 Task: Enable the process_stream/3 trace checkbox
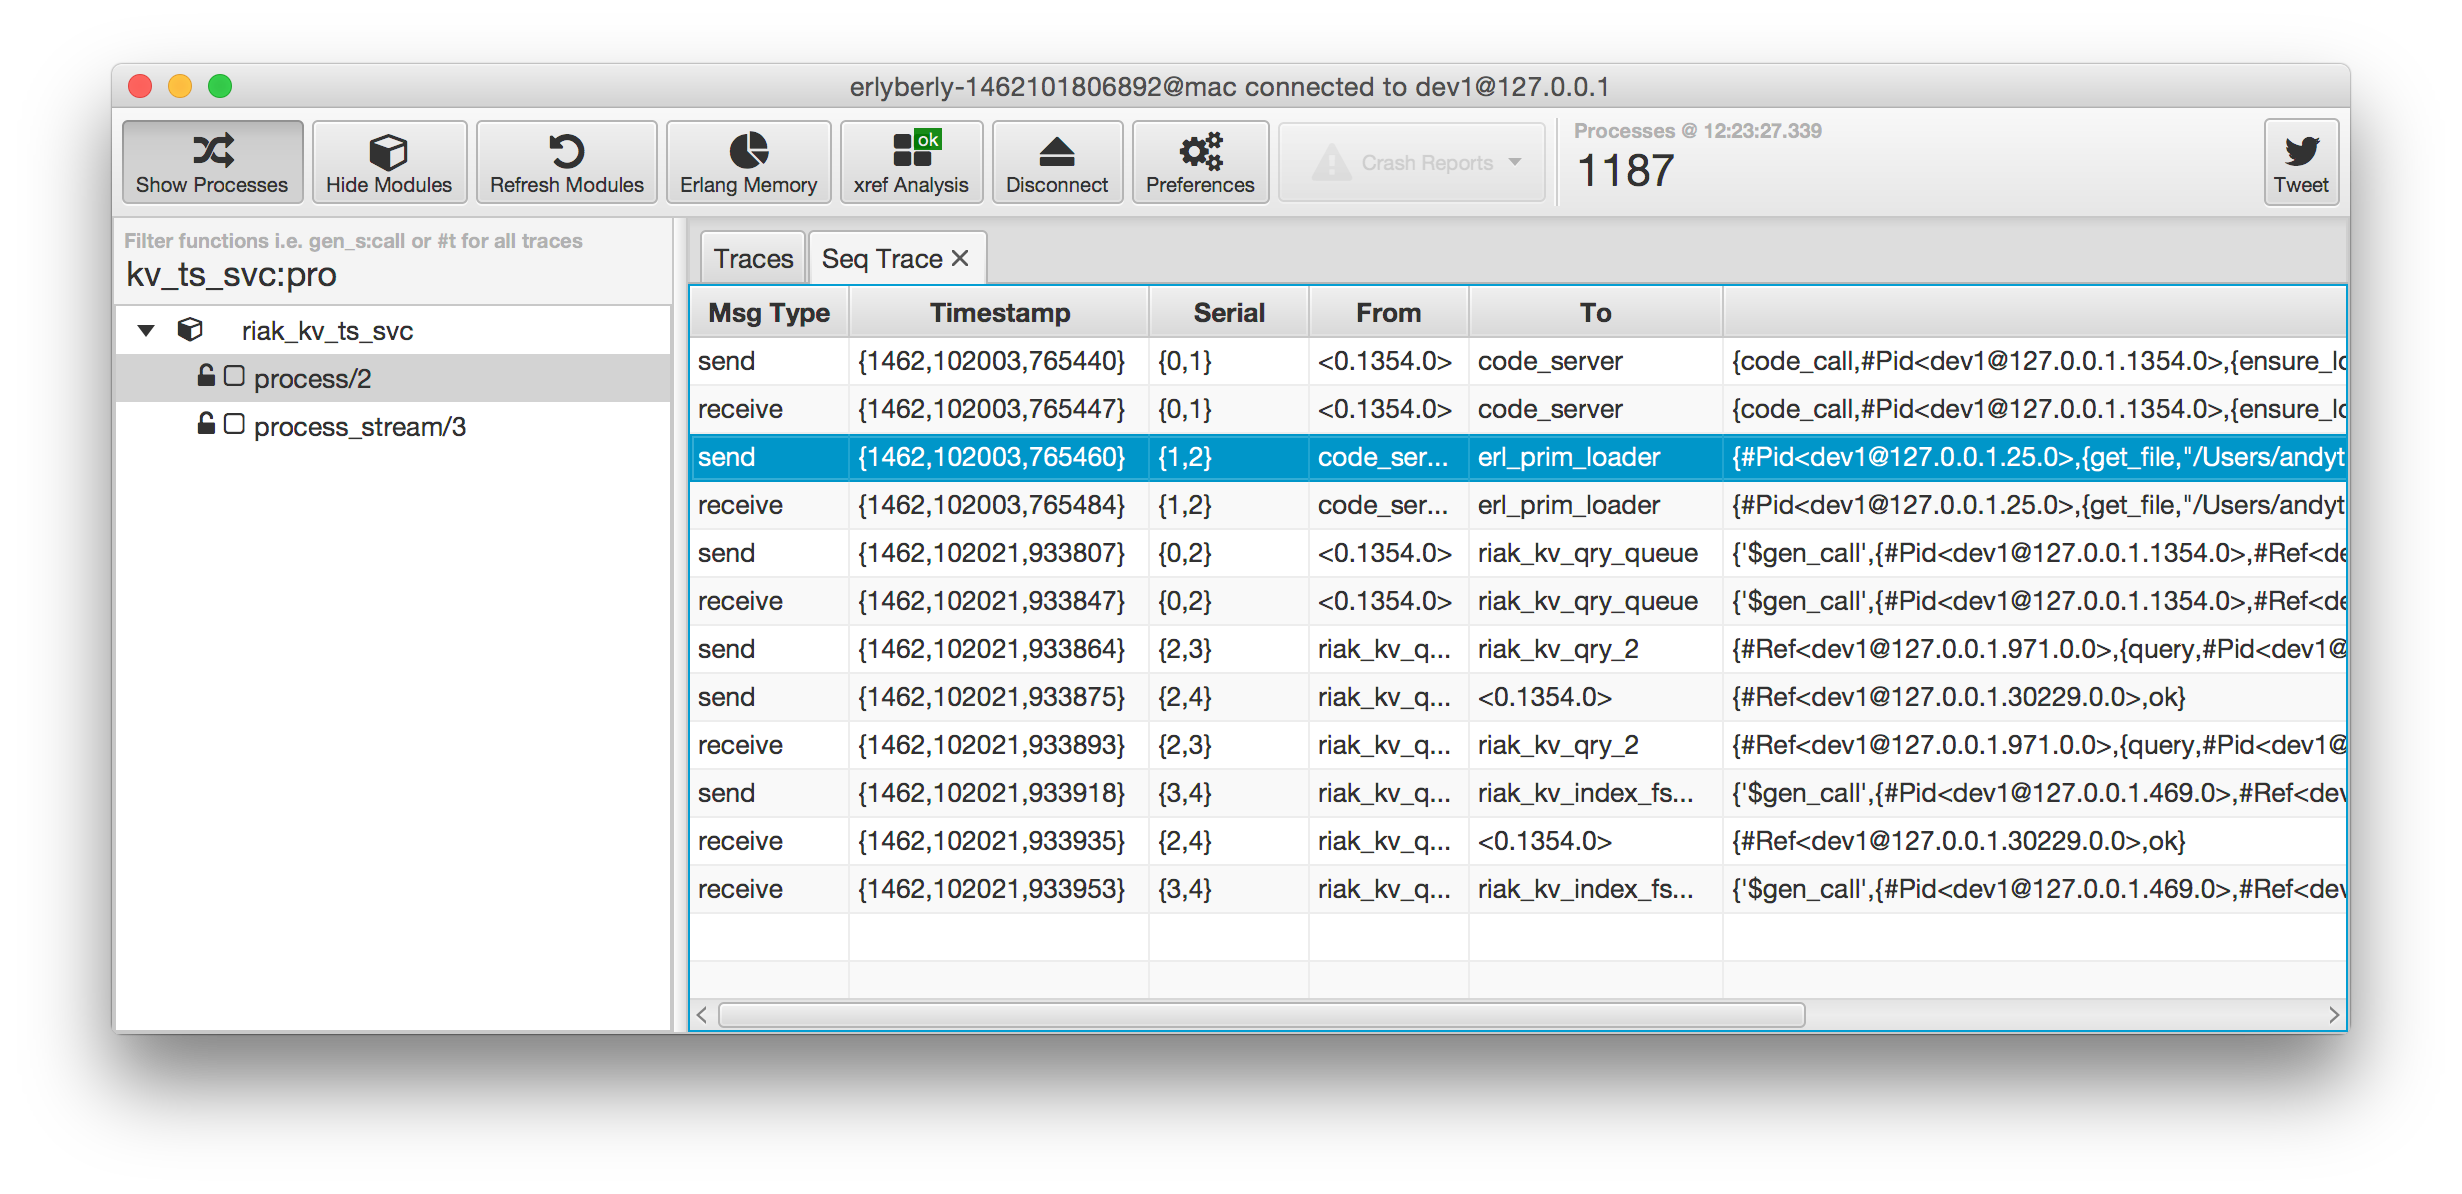[234, 425]
